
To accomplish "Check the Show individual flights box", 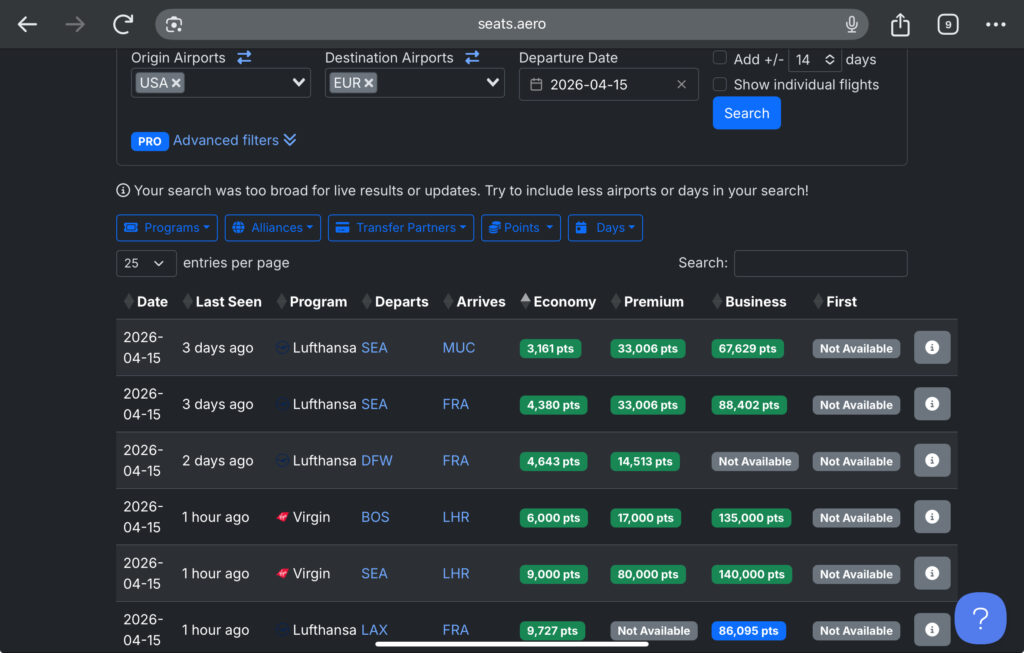I will click(x=720, y=84).
